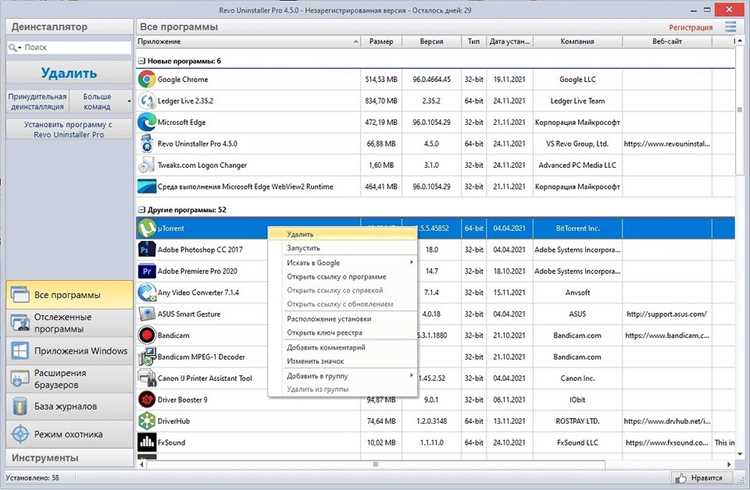The width and height of the screenshot is (750, 490).
Task: Expand Искать в Google submenu
Action: [x=411, y=262]
